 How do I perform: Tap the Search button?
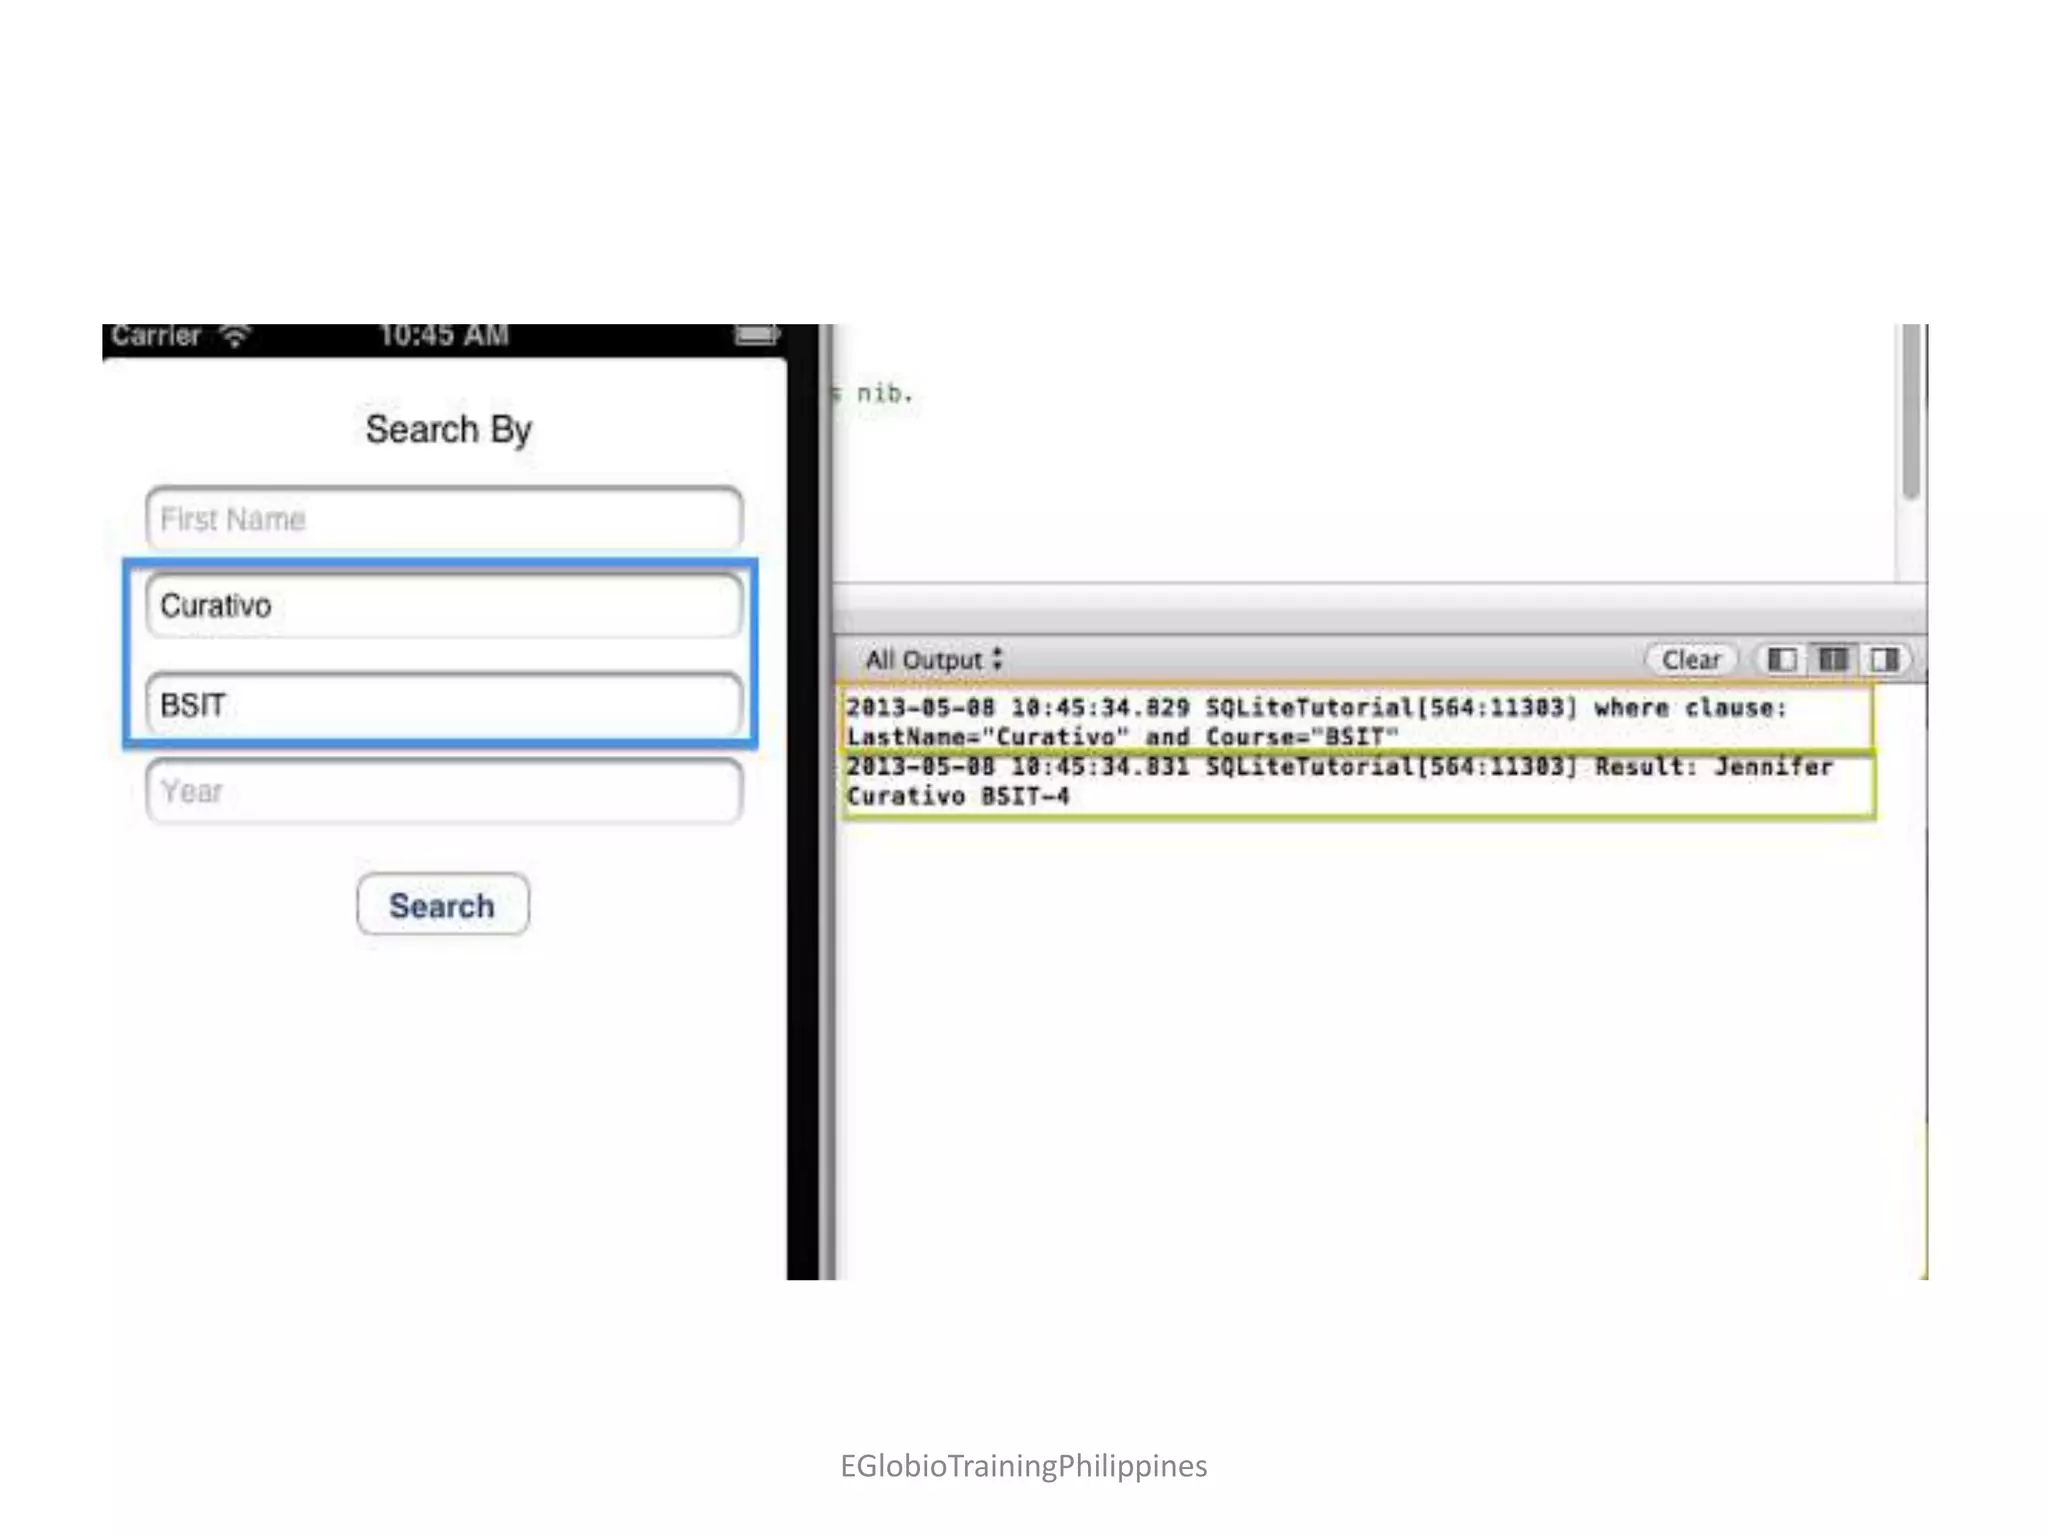tap(442, 905)
